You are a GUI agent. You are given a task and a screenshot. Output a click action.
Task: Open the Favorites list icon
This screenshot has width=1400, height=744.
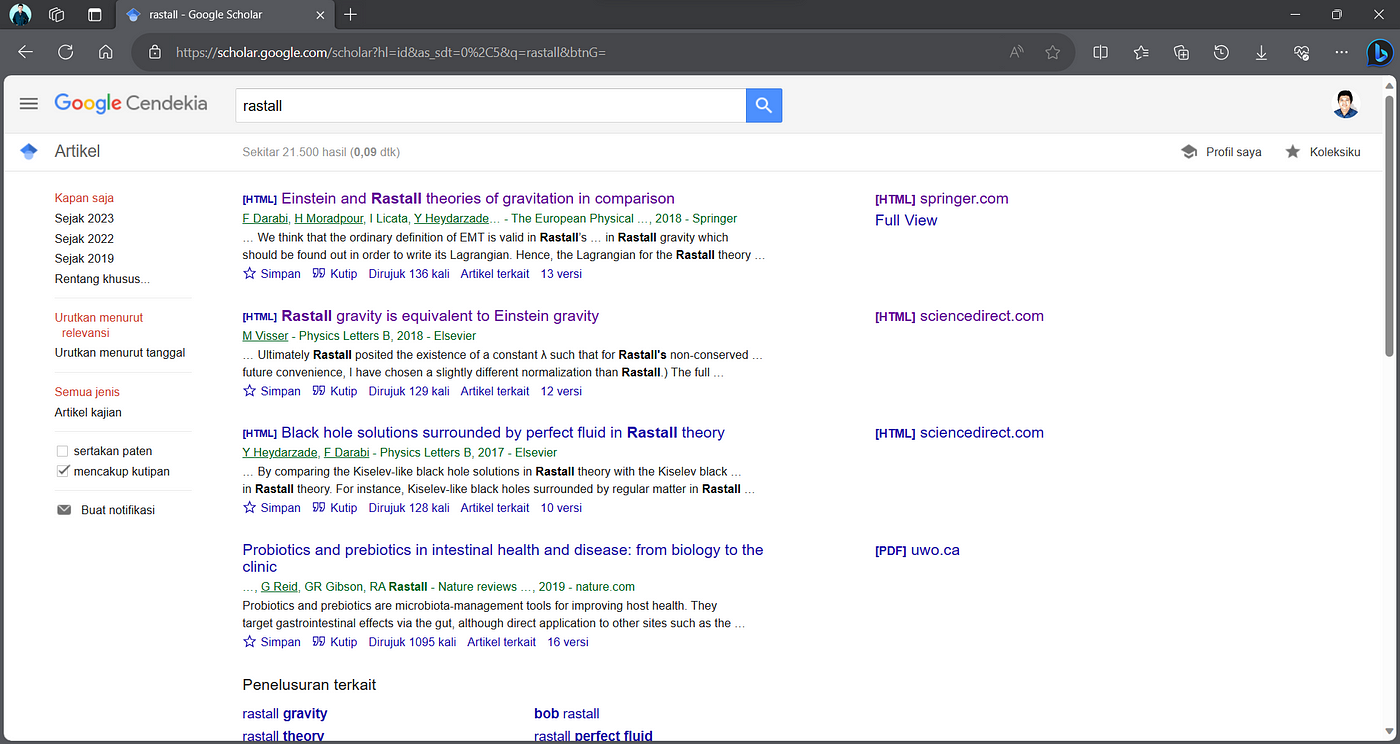(1141, 52)
